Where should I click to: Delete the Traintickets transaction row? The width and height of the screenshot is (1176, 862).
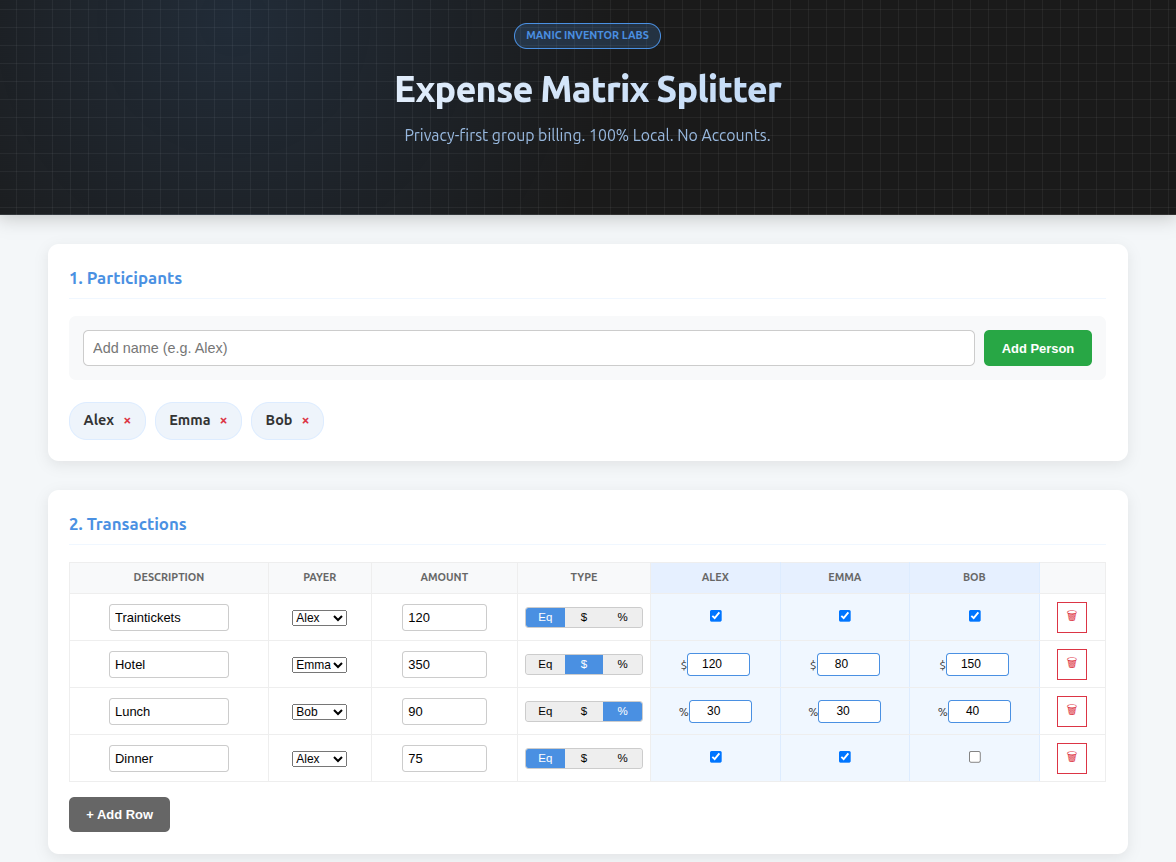click(1071, 617)
